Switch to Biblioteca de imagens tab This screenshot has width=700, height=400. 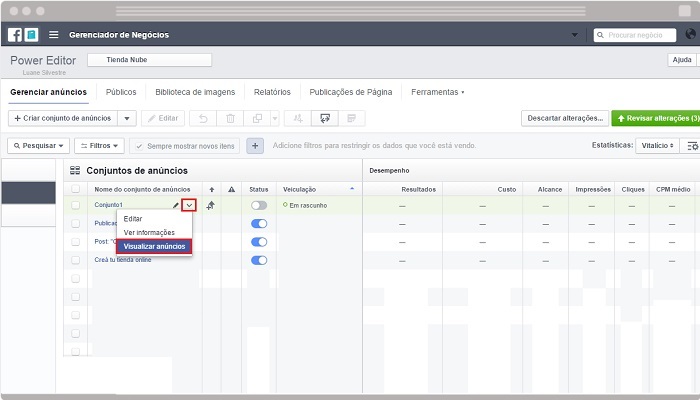pos(195,92)
